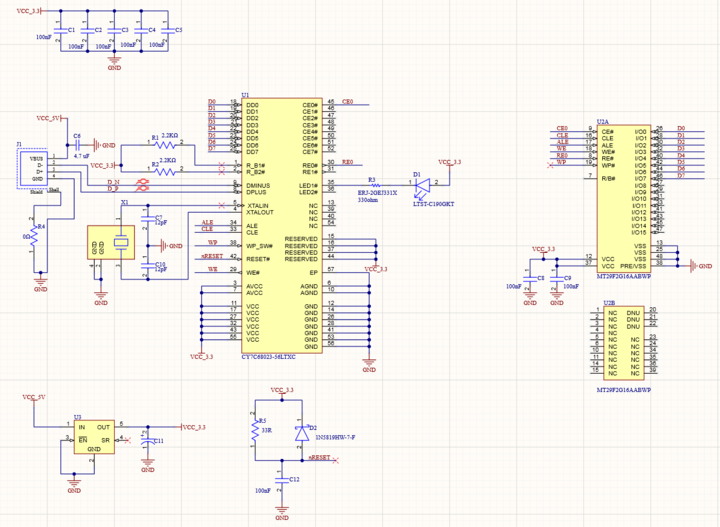Select resistor R1 symbol

(x=165, y=145)
